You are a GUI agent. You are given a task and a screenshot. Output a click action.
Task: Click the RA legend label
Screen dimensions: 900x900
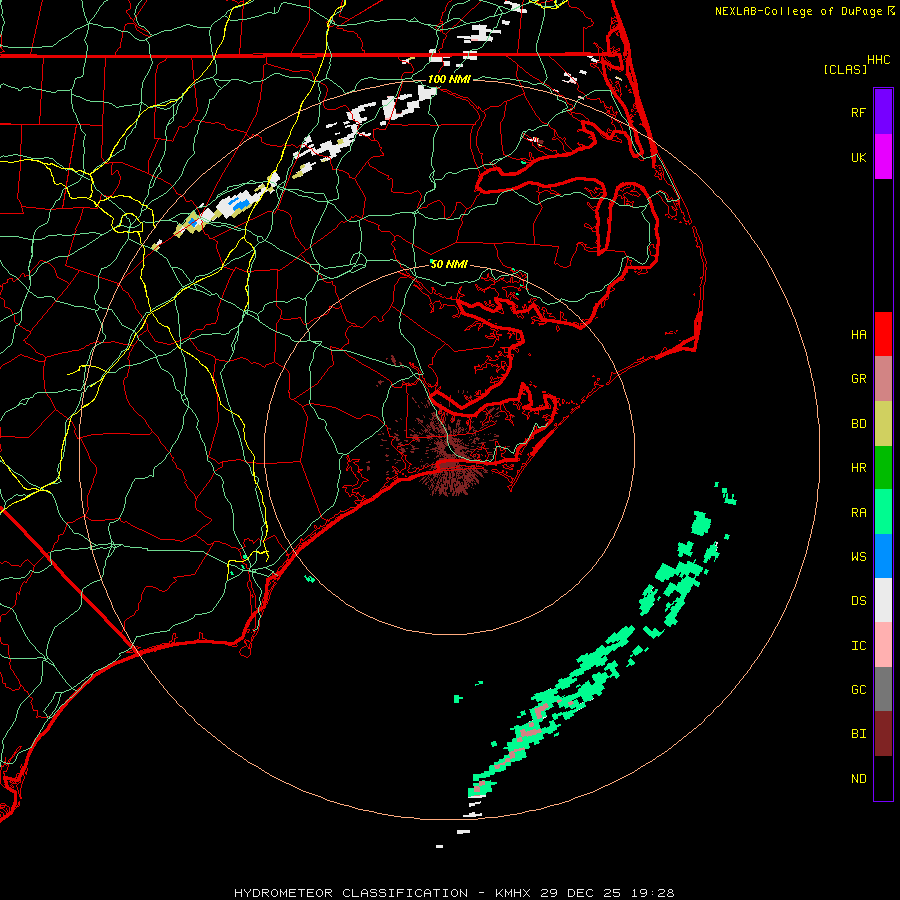858,513
